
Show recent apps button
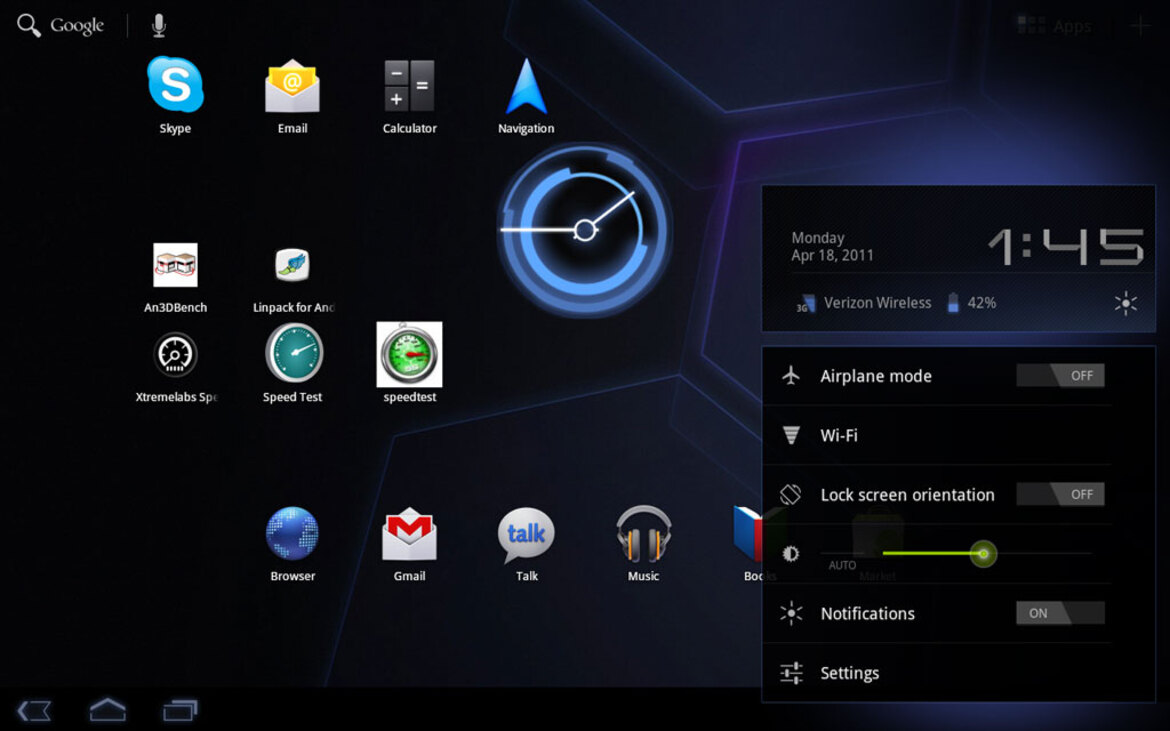pos(181,710)
